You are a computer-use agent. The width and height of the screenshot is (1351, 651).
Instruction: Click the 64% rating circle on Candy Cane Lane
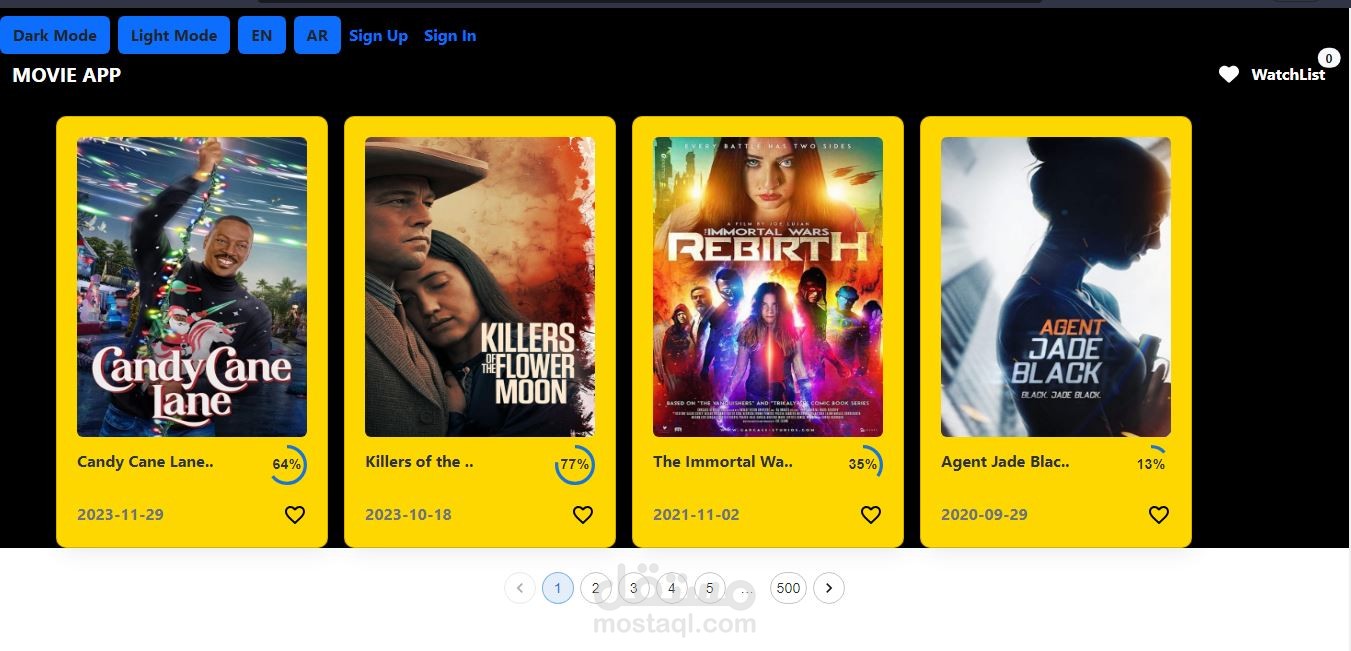288,464
